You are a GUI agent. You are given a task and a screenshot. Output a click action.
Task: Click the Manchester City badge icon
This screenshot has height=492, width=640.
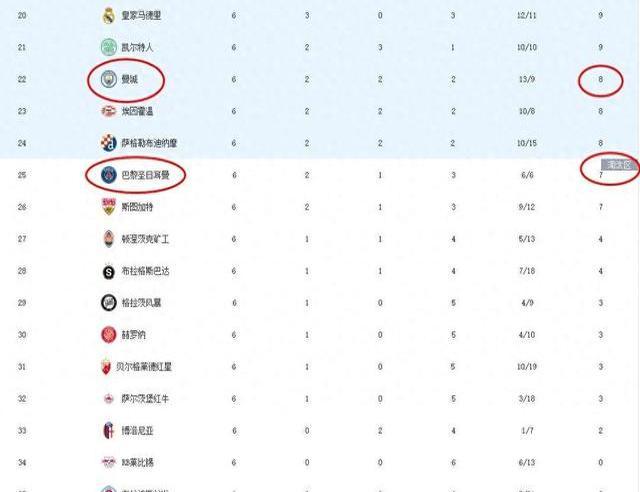click(x=109, y=79)
